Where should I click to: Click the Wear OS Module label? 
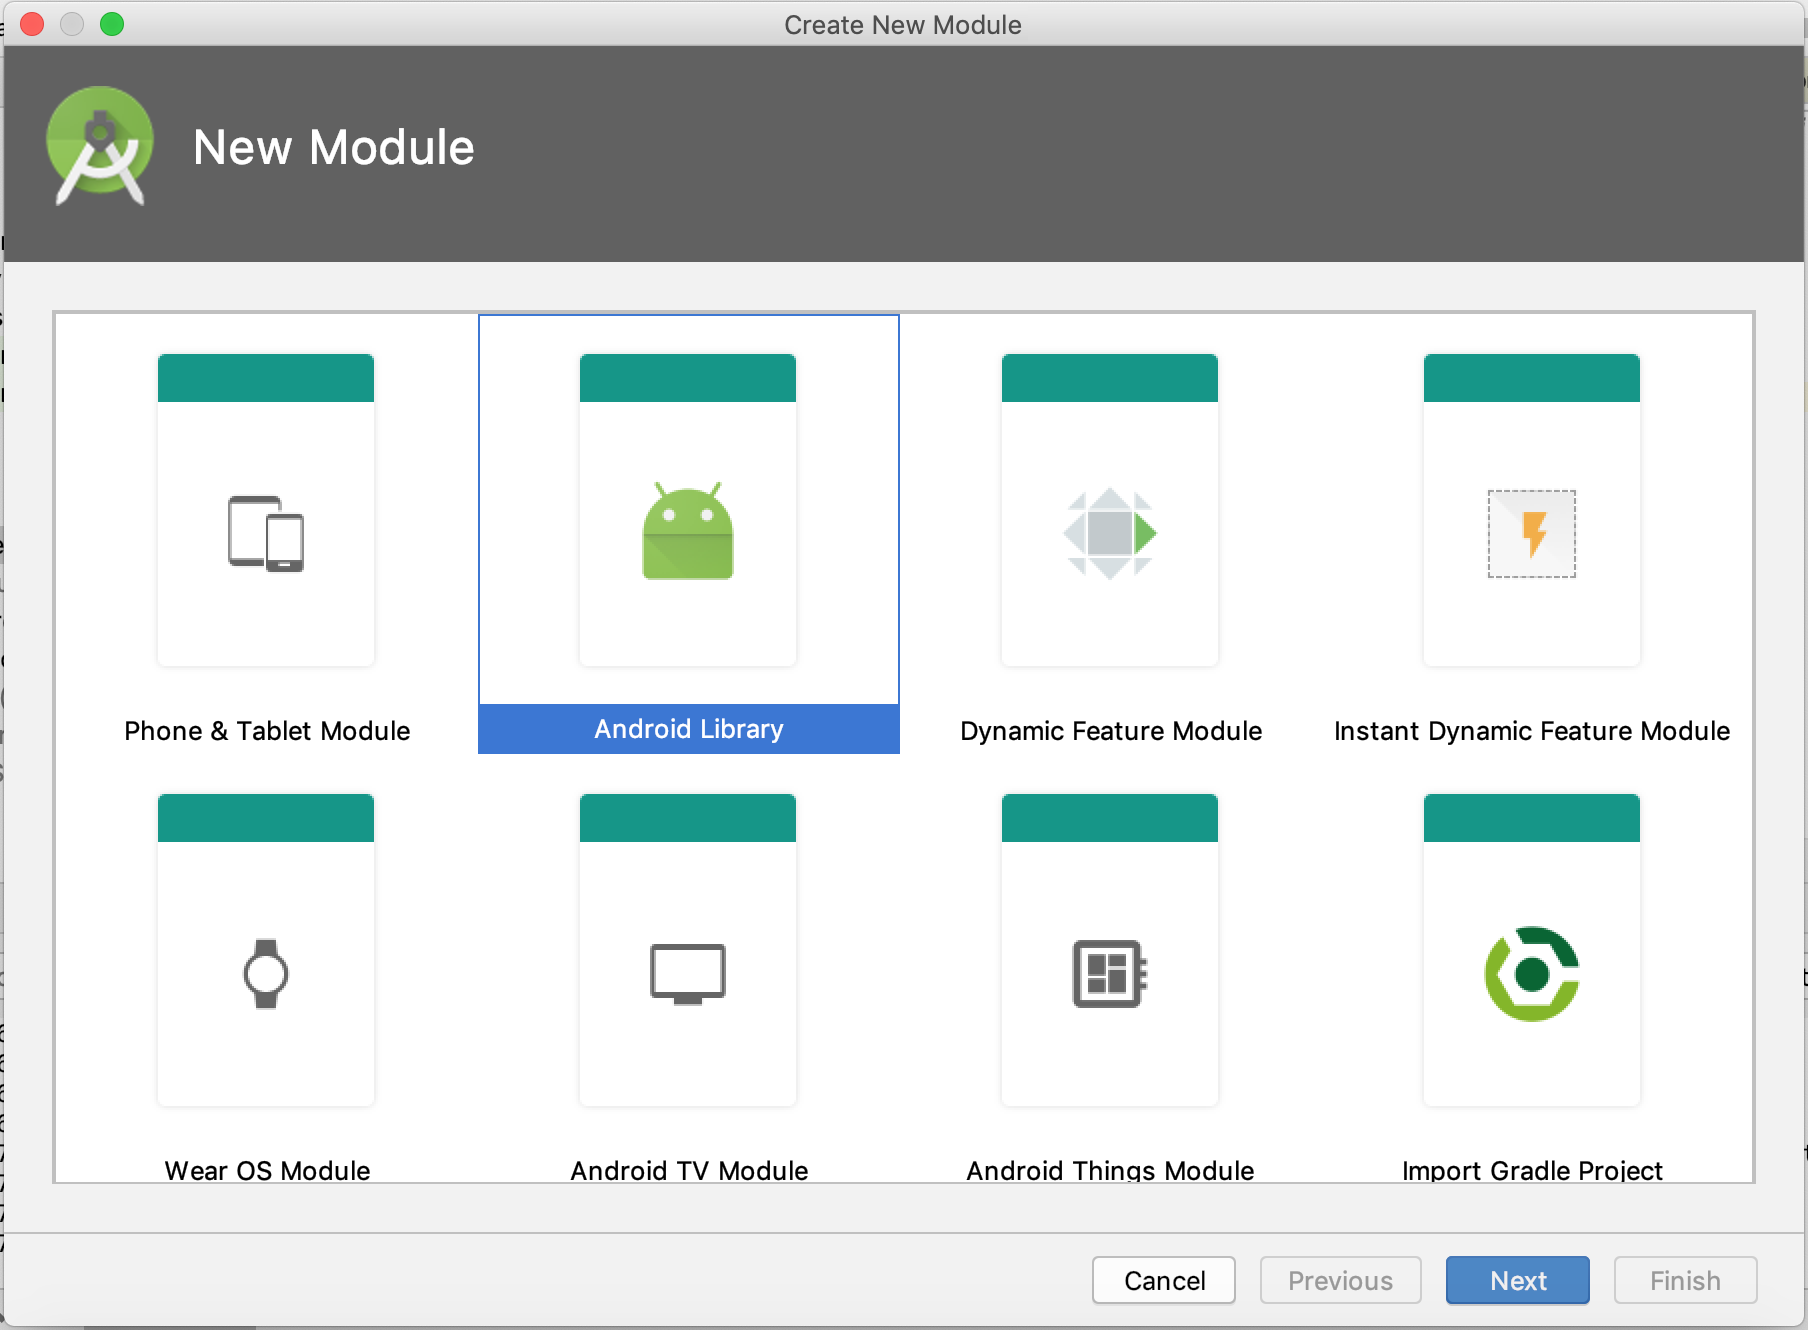click(x=267, y=1170)
